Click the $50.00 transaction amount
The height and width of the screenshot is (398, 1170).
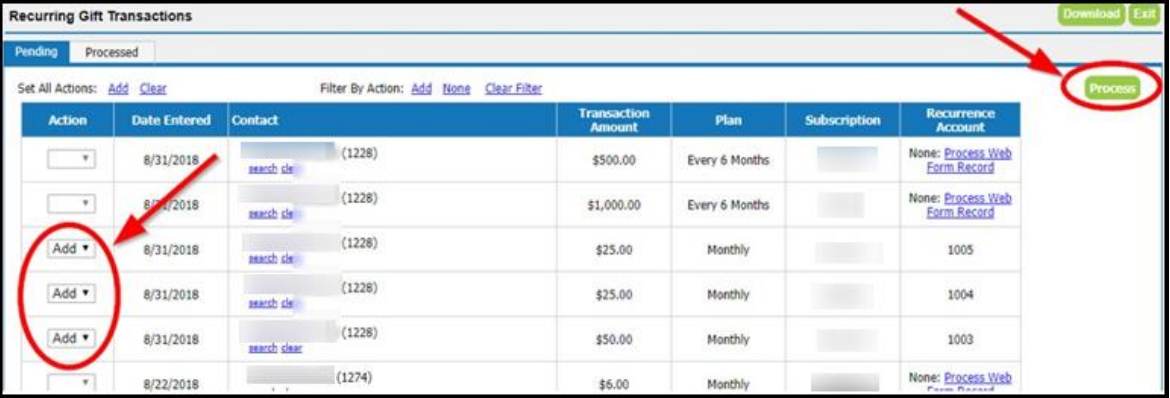[614, 339]
